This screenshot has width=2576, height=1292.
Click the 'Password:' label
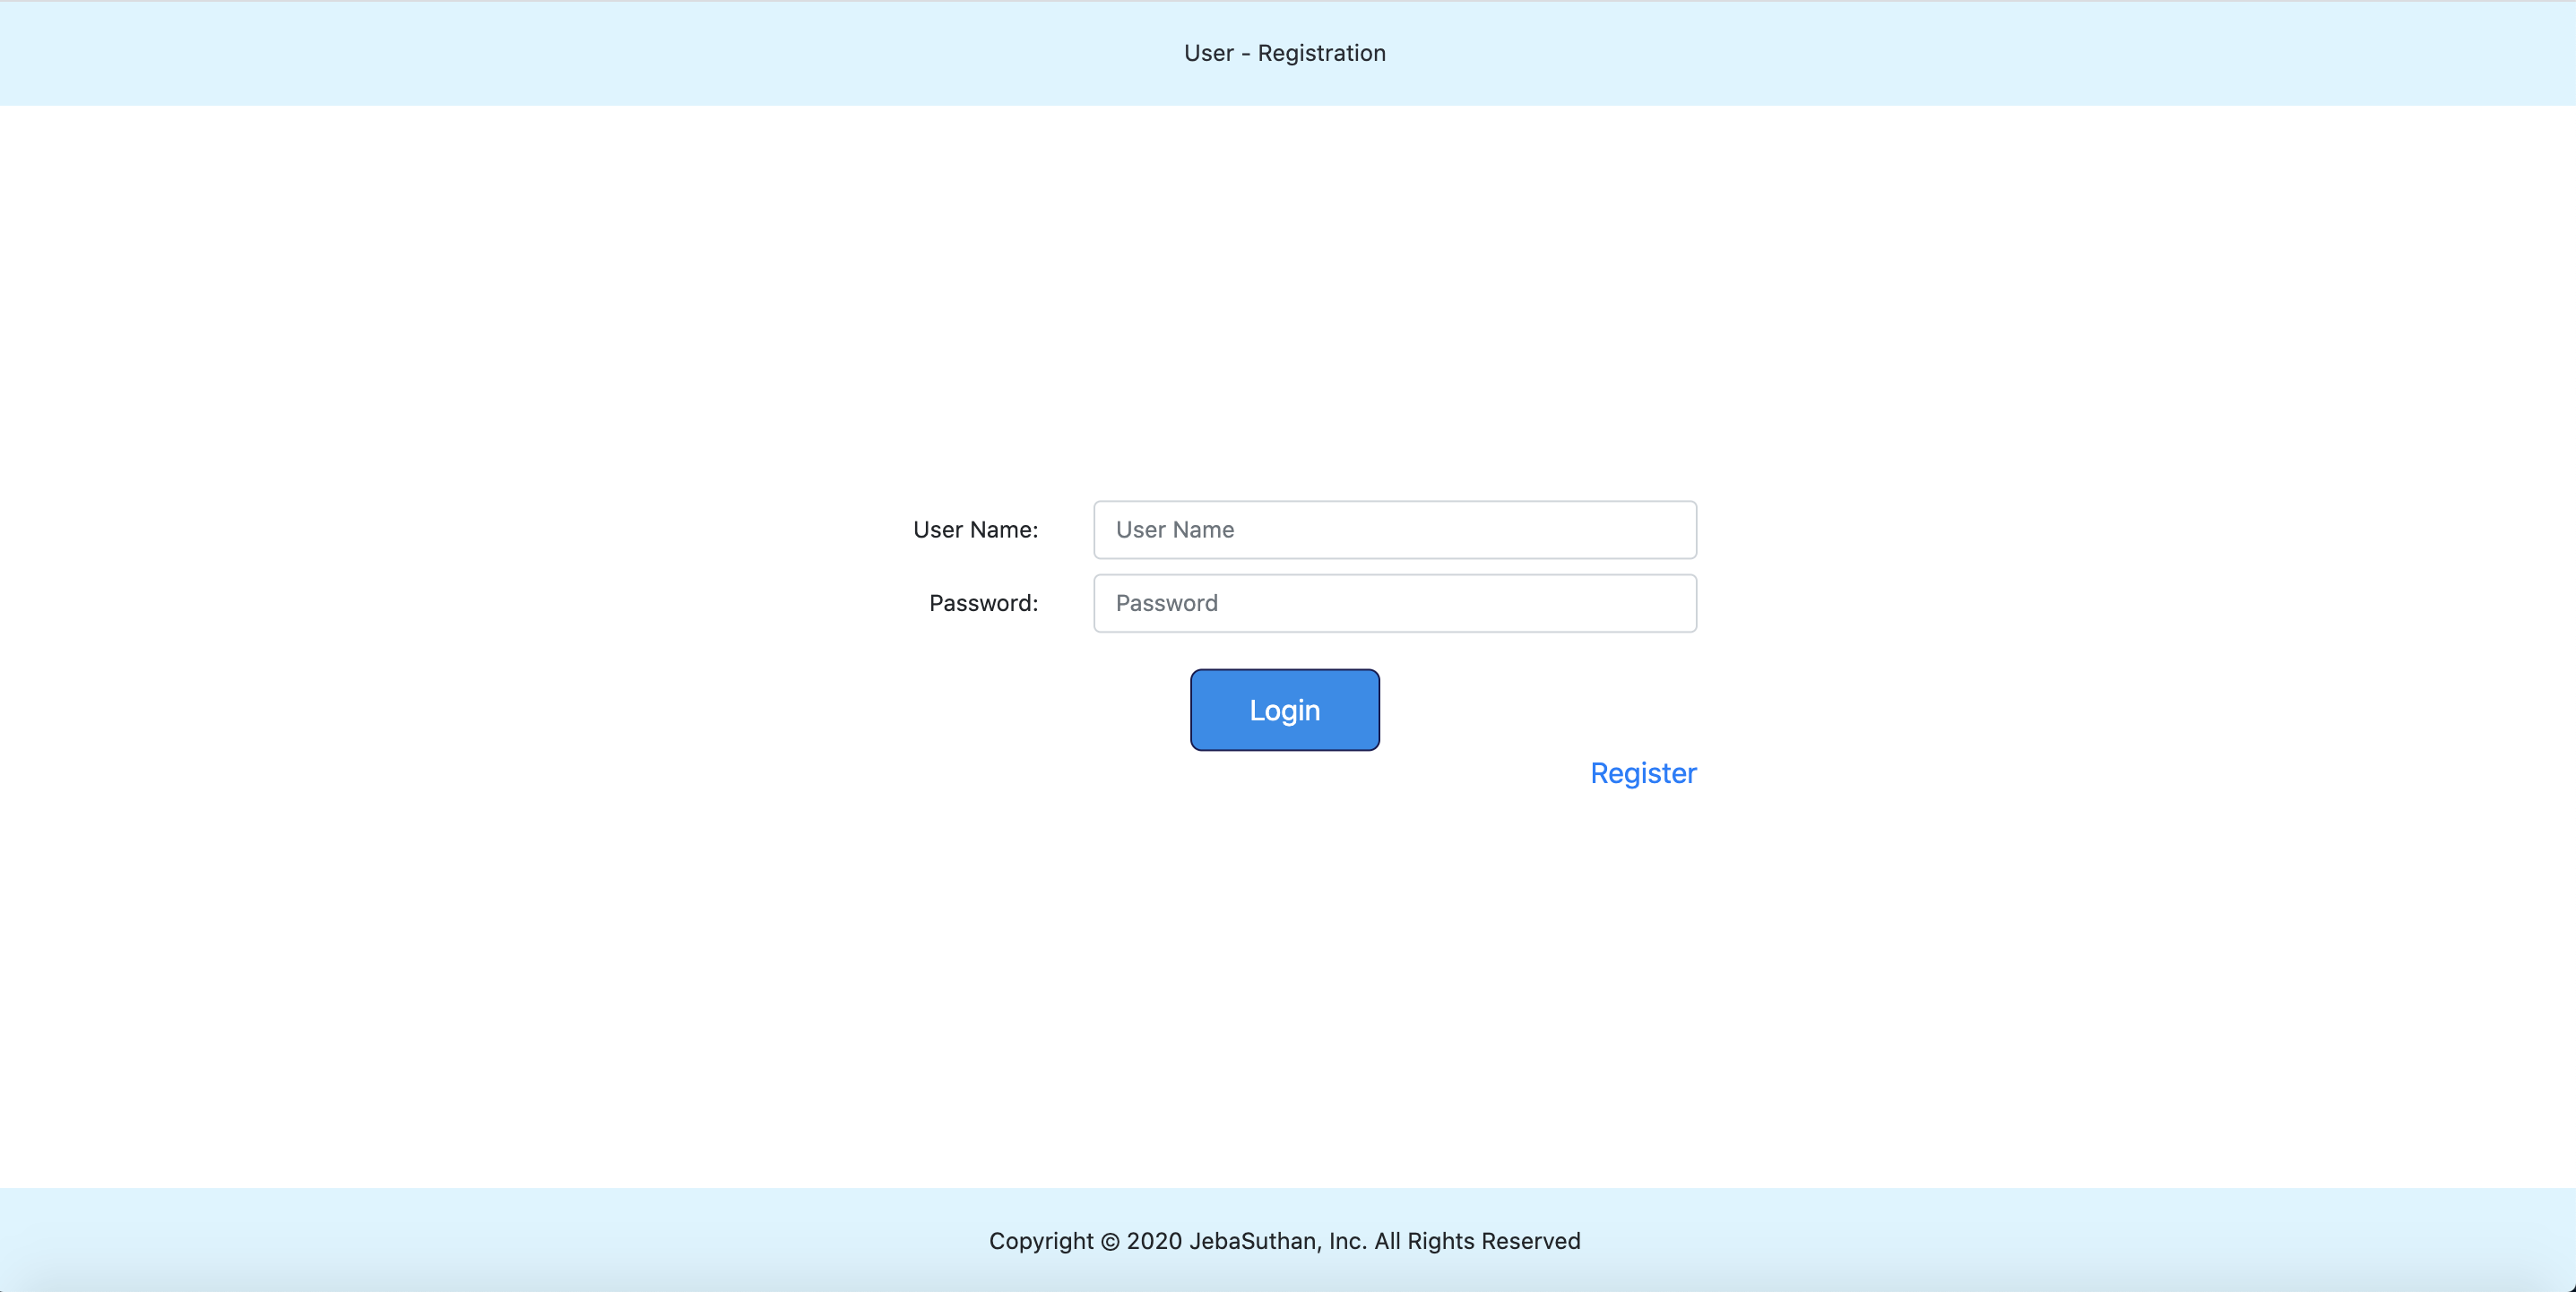(x=983, y=603)
